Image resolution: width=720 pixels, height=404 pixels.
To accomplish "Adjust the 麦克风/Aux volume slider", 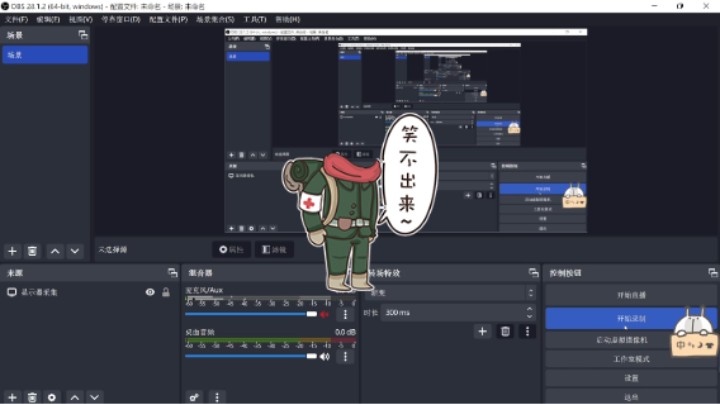I will [x=251, y=314].
